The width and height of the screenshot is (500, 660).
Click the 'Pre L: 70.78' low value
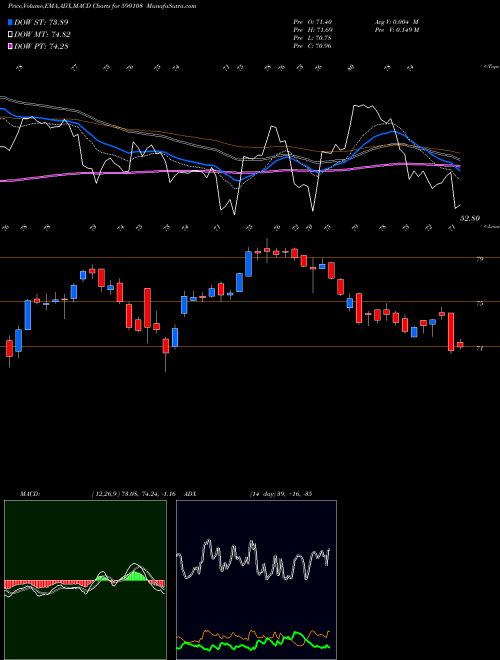coord(312,38)
